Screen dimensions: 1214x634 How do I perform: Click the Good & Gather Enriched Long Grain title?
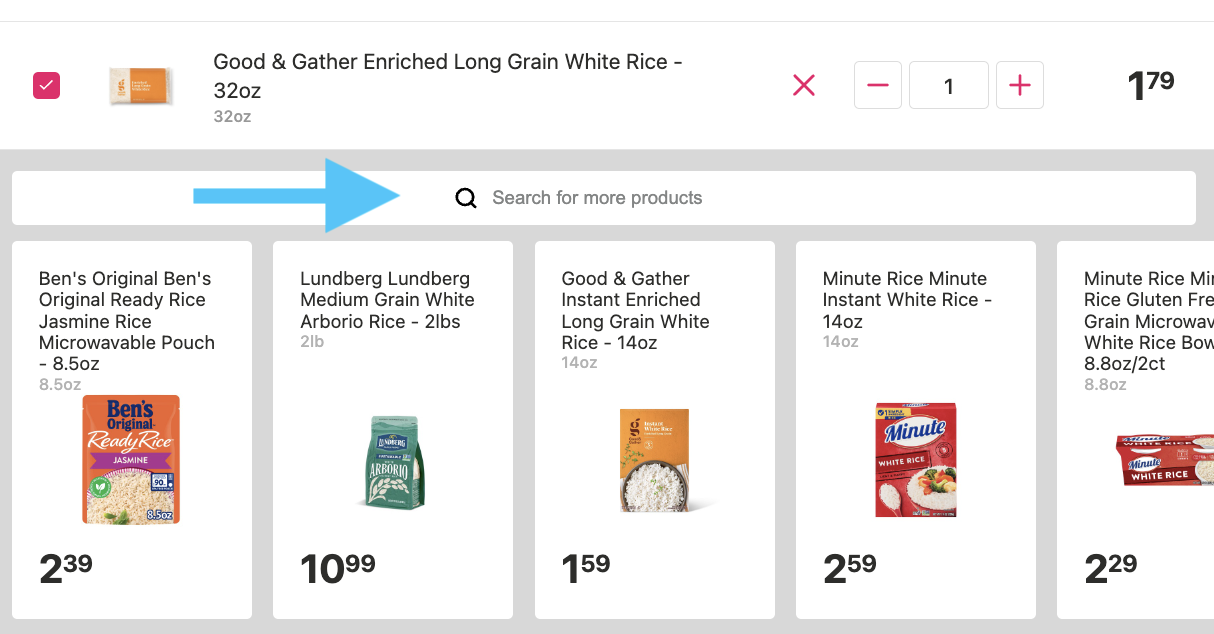coord(448,76)
